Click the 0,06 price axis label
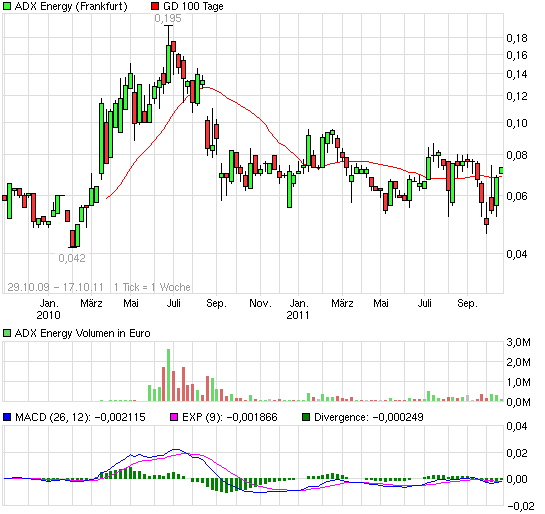This screenshot has width=545, height=514. pyautogui.click(x=517, y=196)
